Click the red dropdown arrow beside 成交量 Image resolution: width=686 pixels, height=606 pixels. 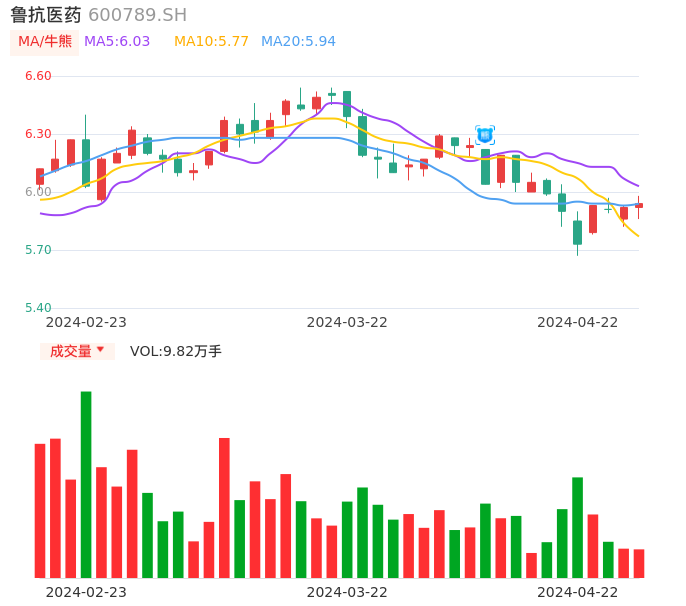pyautogui.click(x=100, y=350)
